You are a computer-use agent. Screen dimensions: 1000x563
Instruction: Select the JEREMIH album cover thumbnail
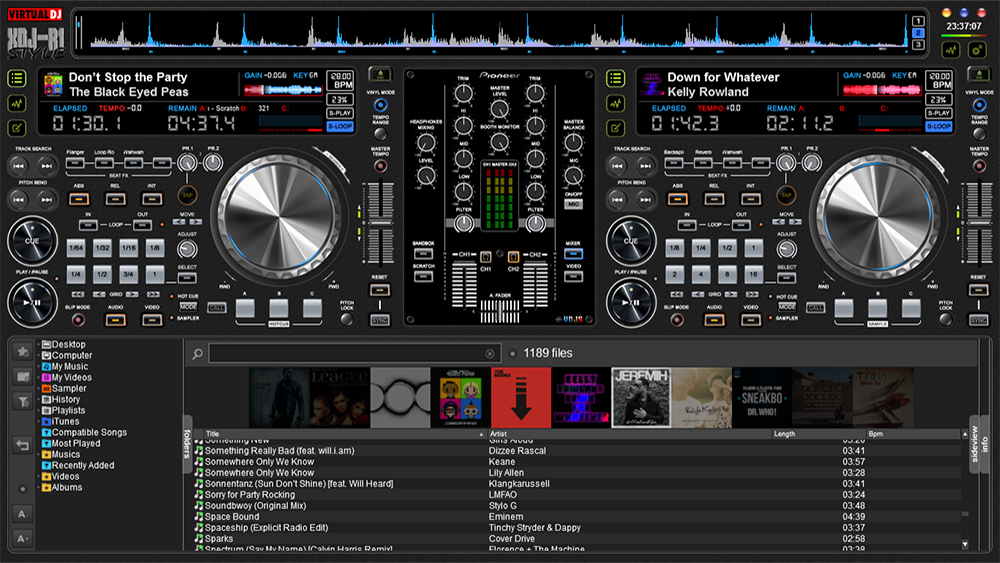click(641, 397)
